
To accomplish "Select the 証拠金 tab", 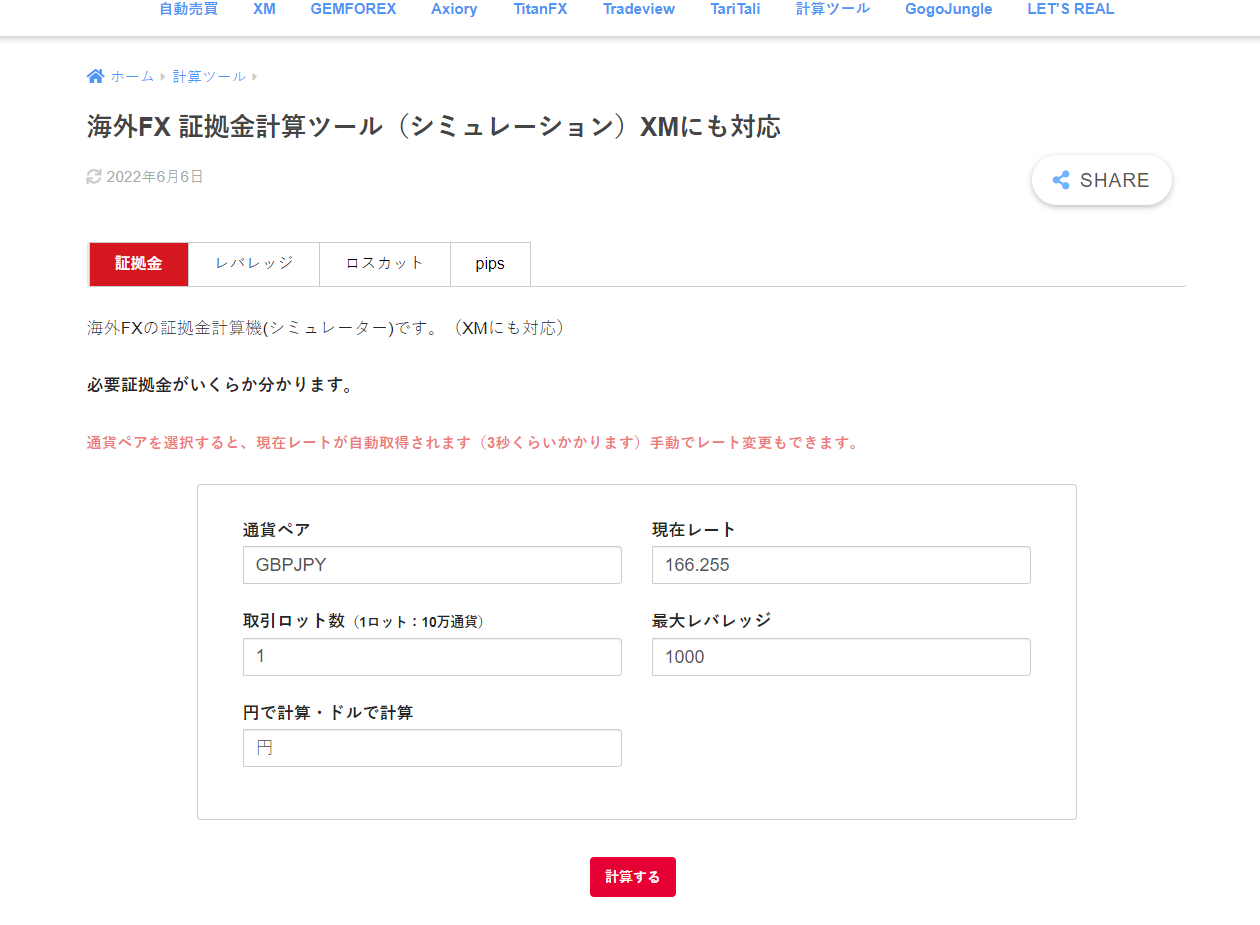I will pyautogui.click(x=139, y=264).
